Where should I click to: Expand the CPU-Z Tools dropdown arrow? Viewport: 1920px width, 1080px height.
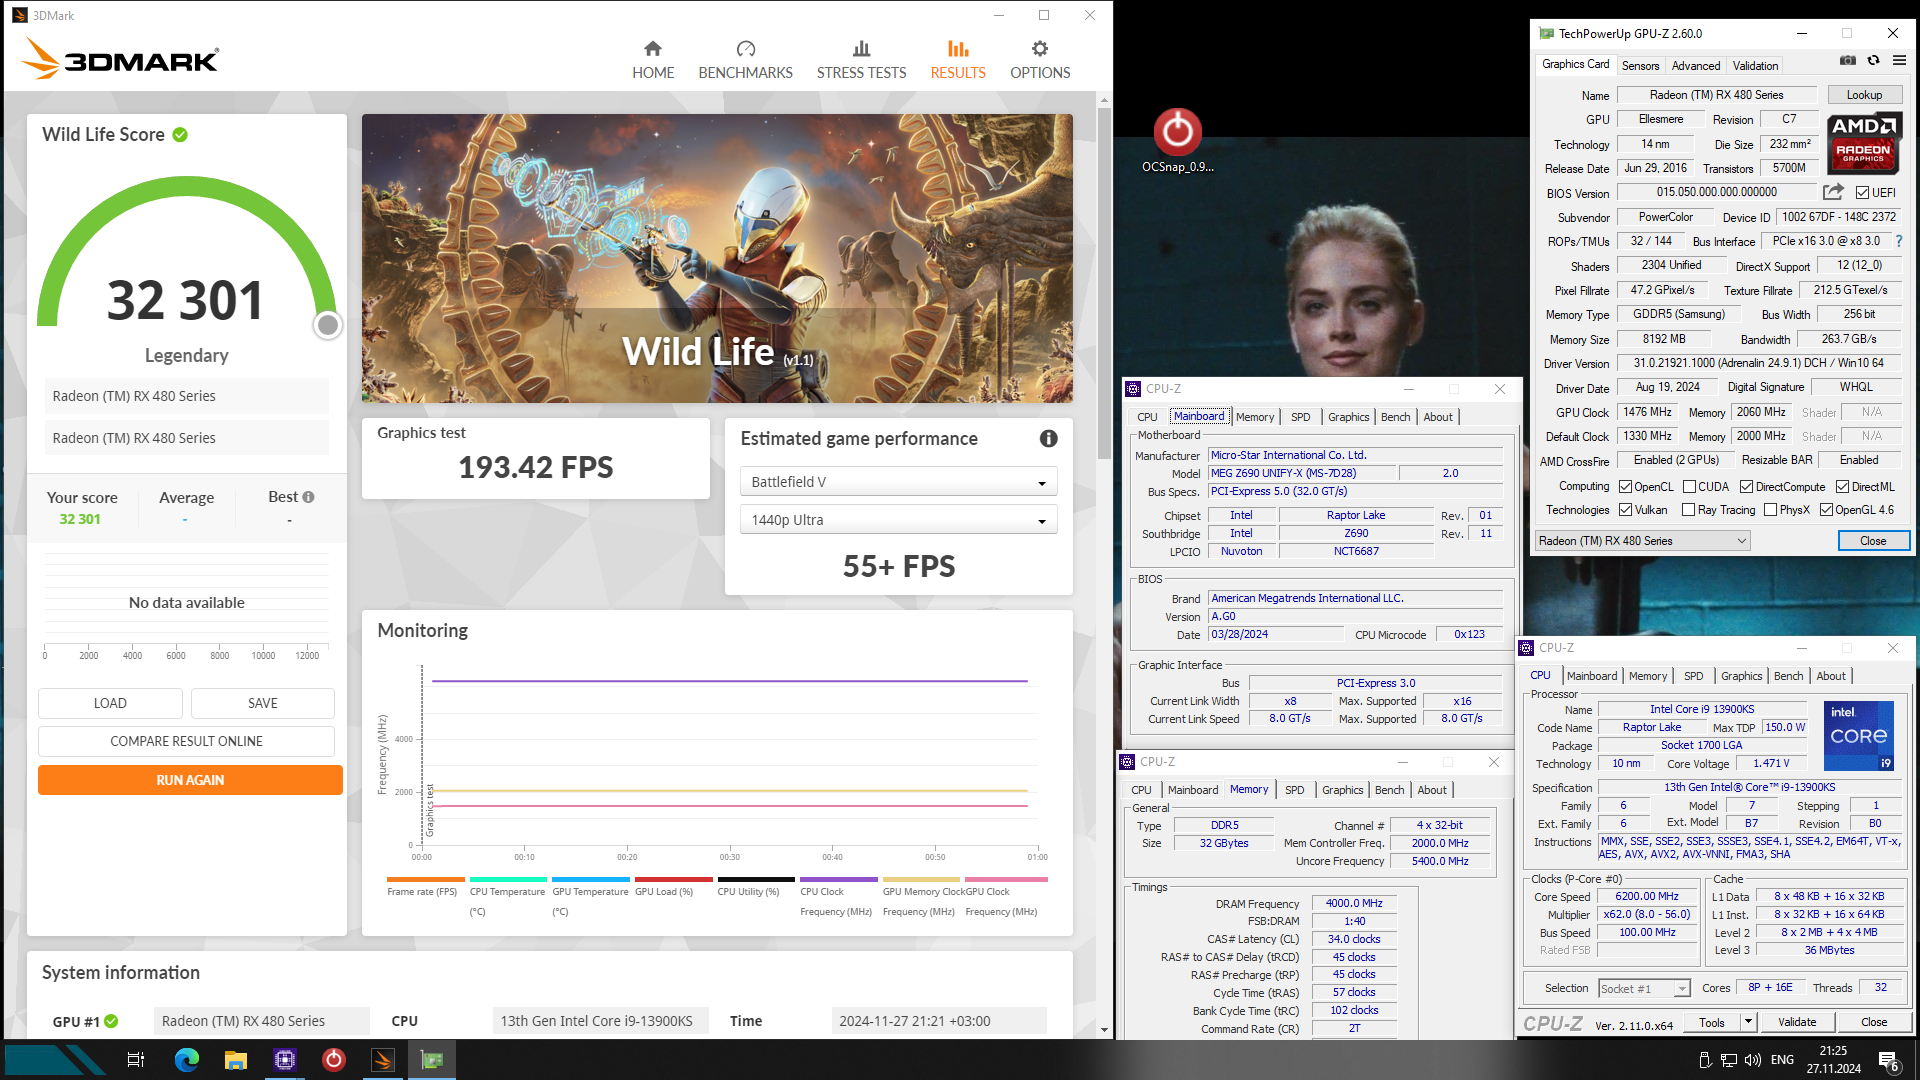[1748, 1022]
